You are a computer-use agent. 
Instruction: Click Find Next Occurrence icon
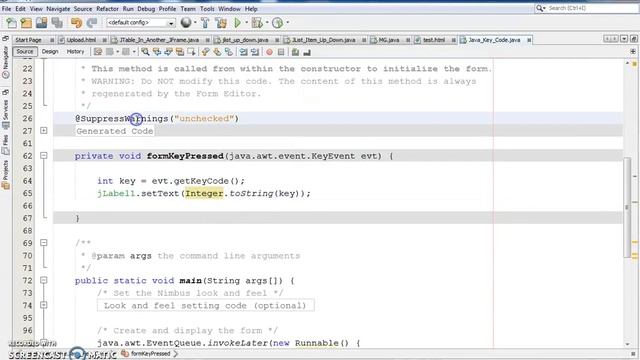click(x=168, y=52)
